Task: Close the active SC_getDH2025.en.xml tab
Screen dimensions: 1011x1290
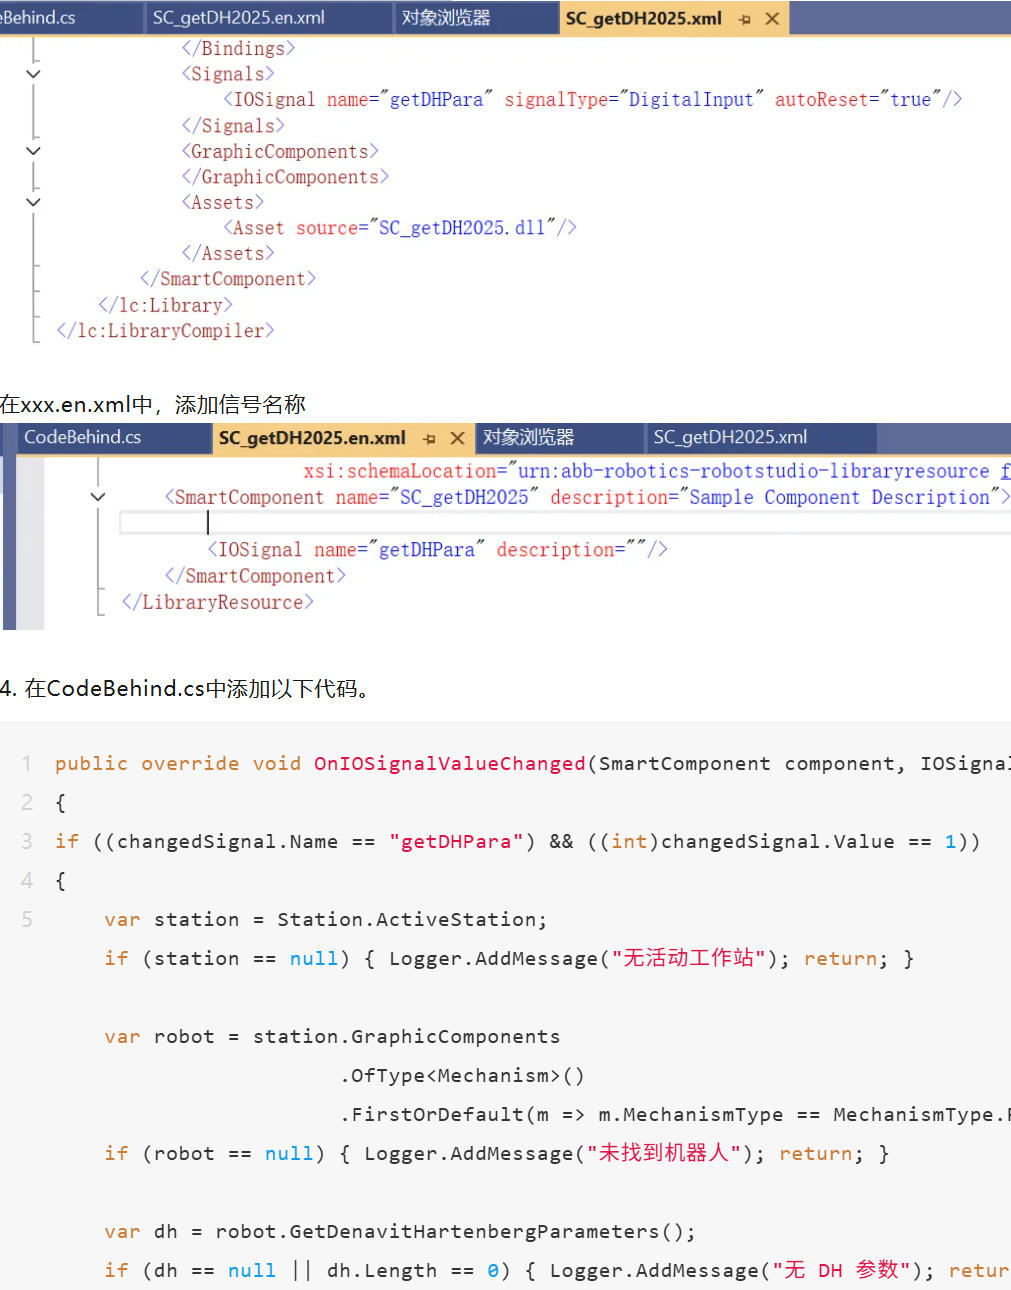Action: [x=457, y=438]
